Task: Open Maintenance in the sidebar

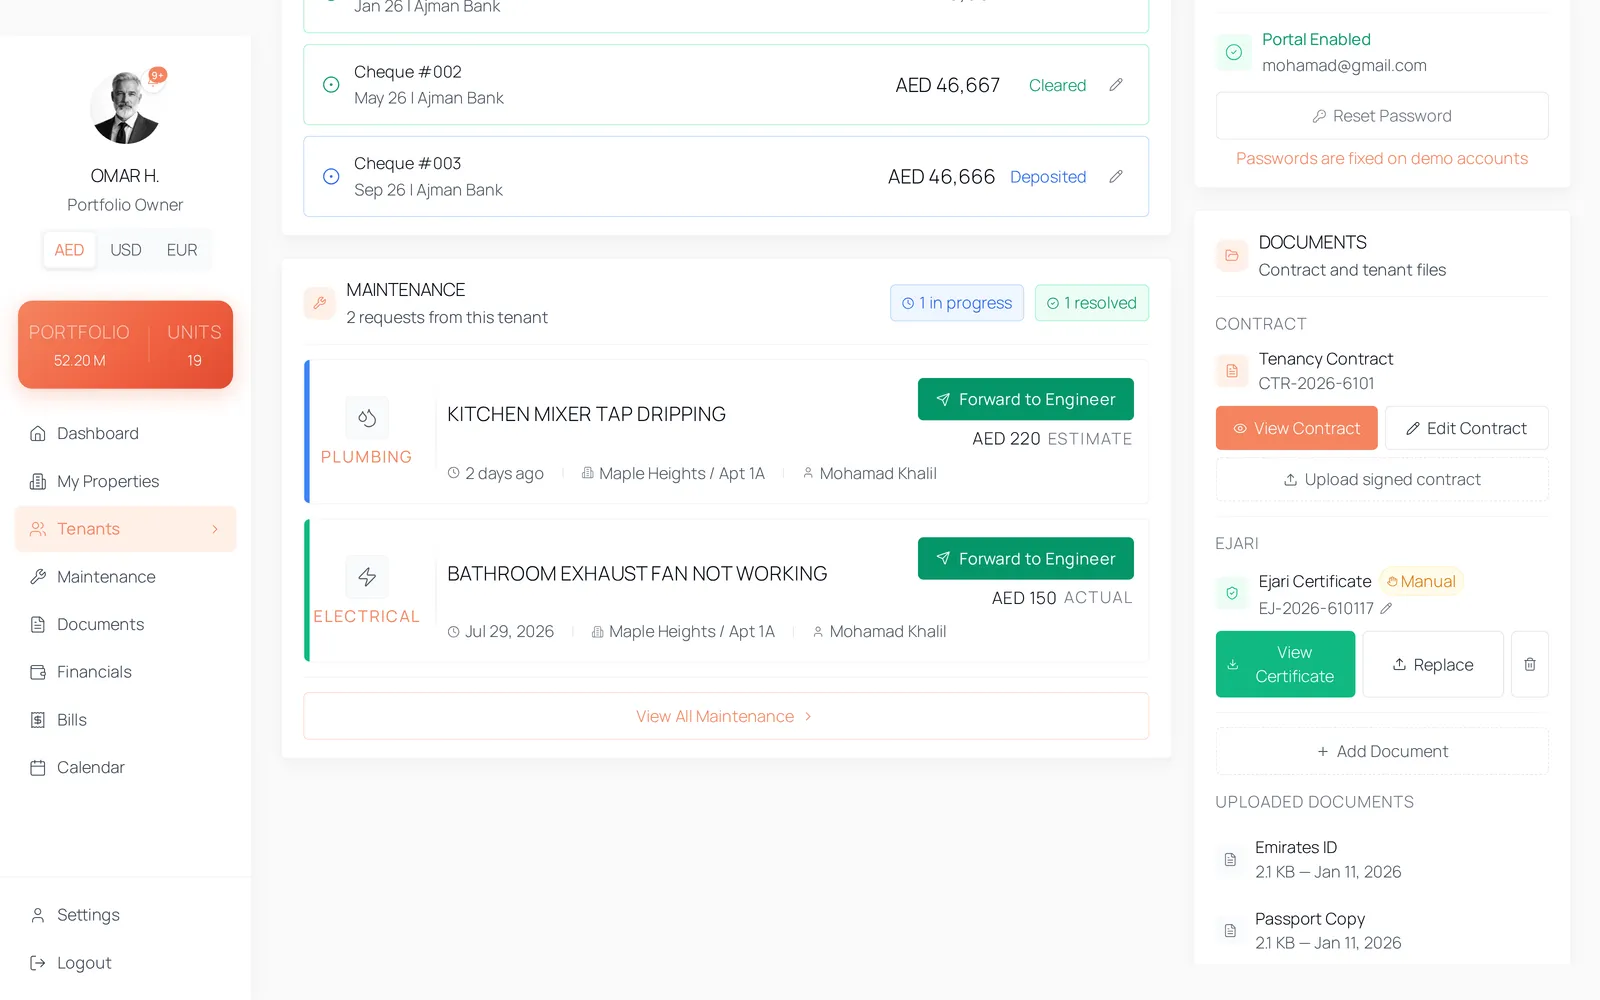Action: [125, 577]
